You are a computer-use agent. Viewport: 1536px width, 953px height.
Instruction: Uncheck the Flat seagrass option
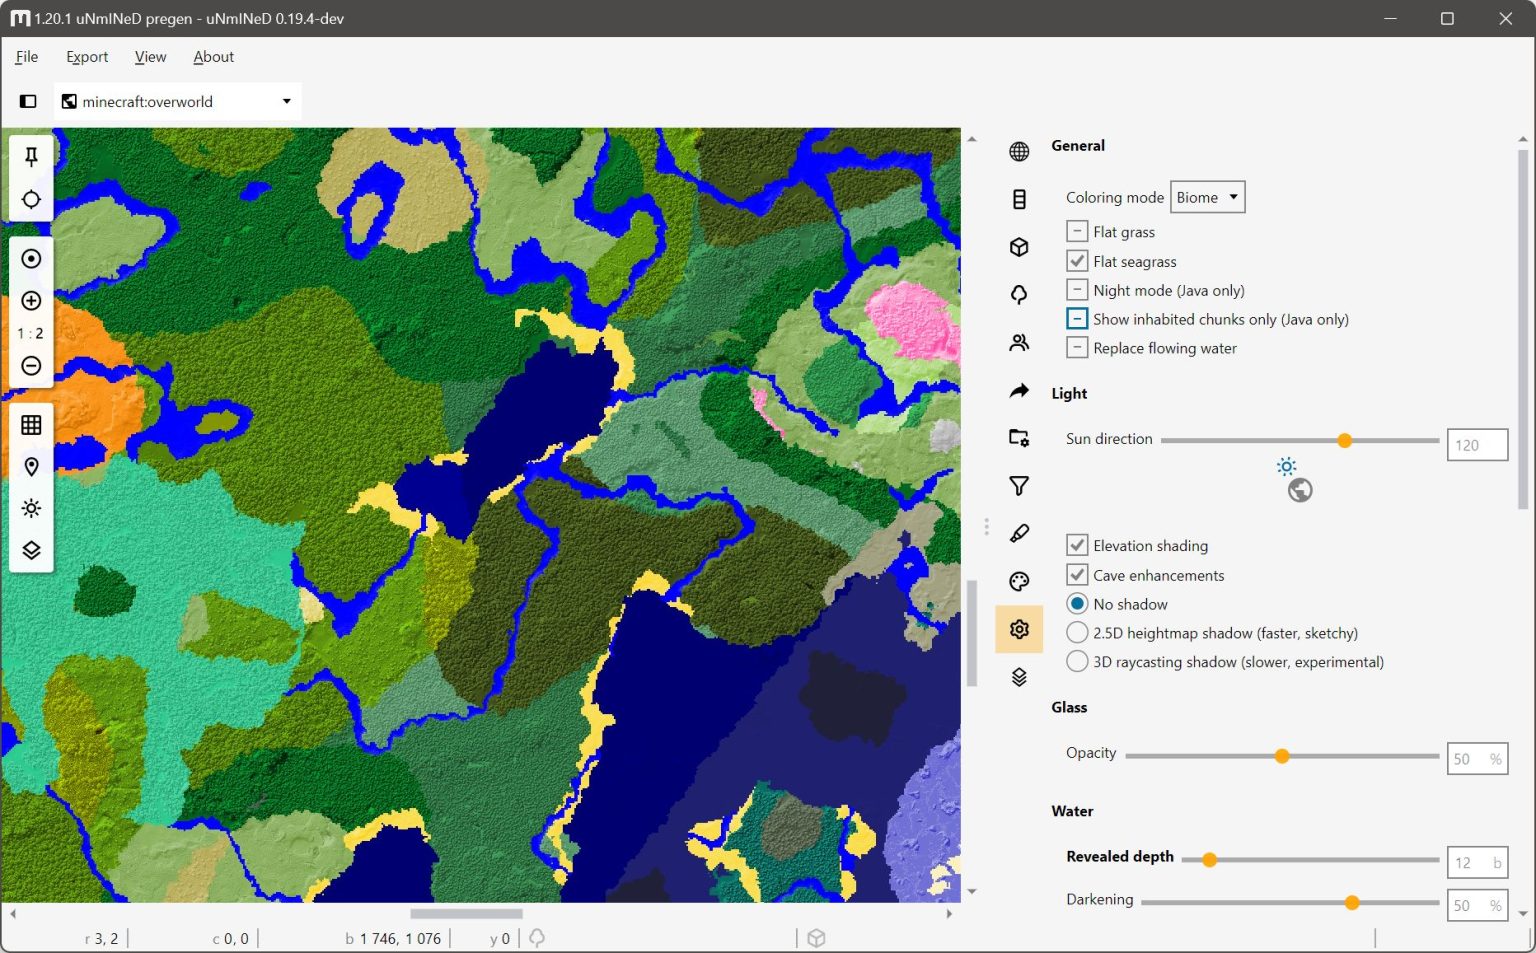point(1077,261)
